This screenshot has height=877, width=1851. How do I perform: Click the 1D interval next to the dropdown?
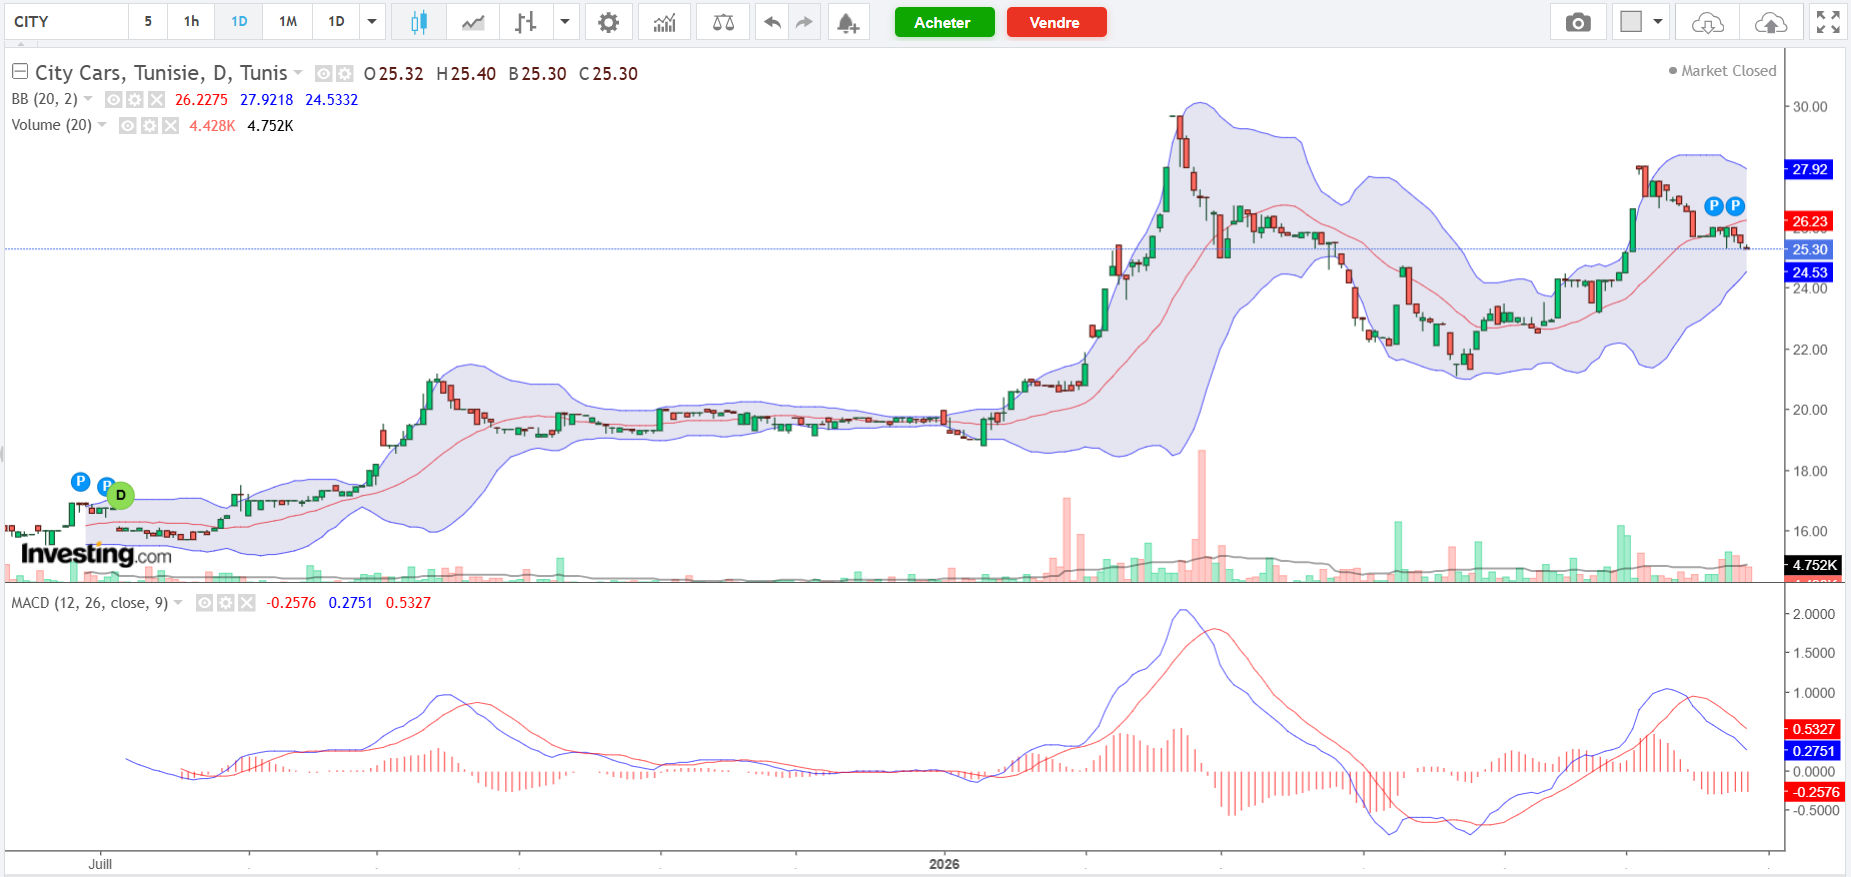point(337,22)
